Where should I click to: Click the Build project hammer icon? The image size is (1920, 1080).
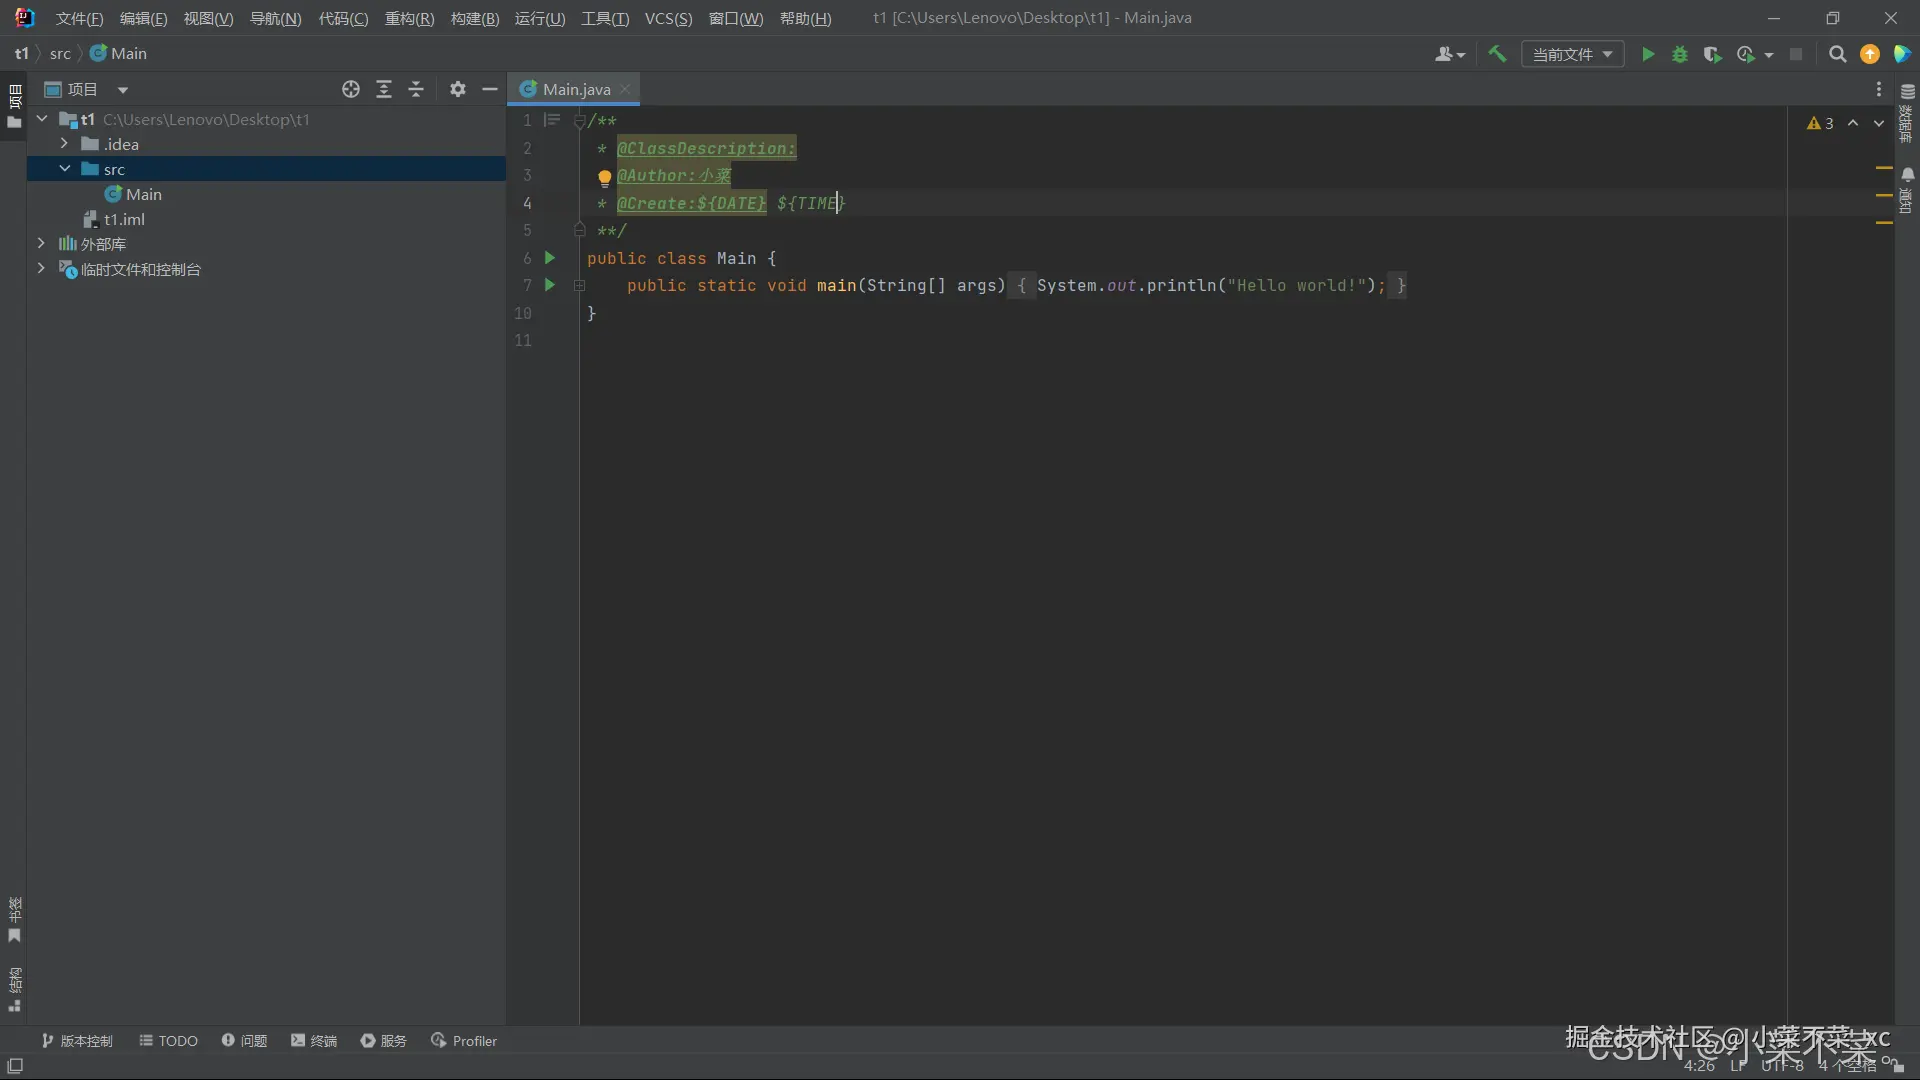[x=1497, y=54]
